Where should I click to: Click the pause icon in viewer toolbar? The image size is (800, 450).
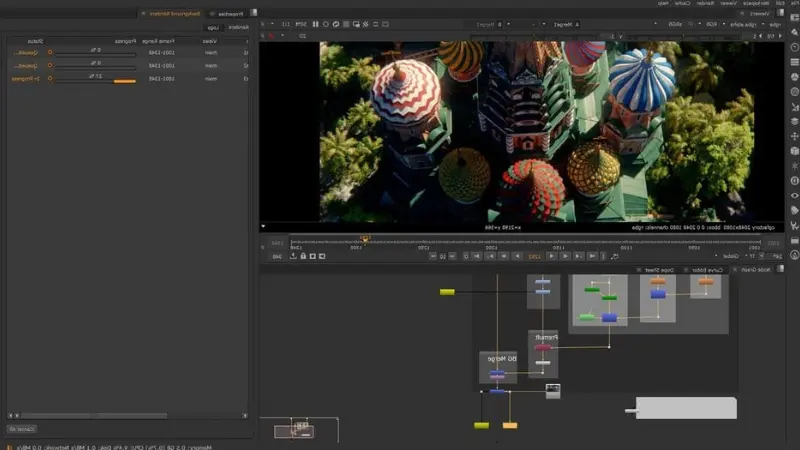click(316, 23)
